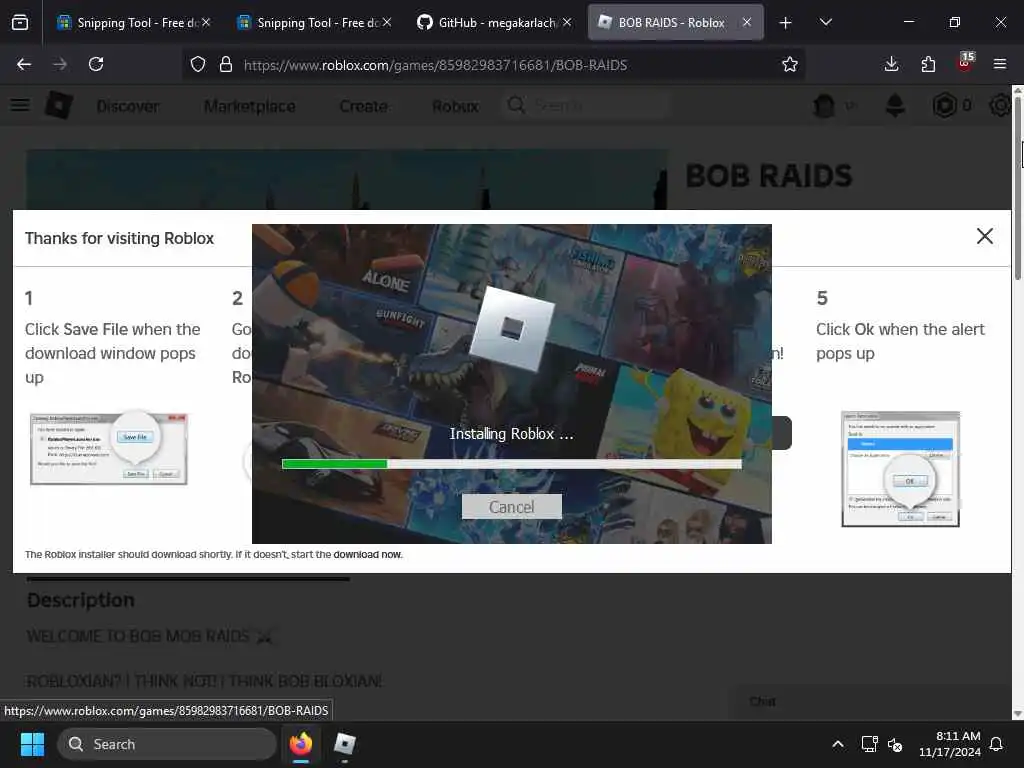1024x768 pixels.
Task: Open the Chat panel on Roblox page
Action: (x=762, y=701)
